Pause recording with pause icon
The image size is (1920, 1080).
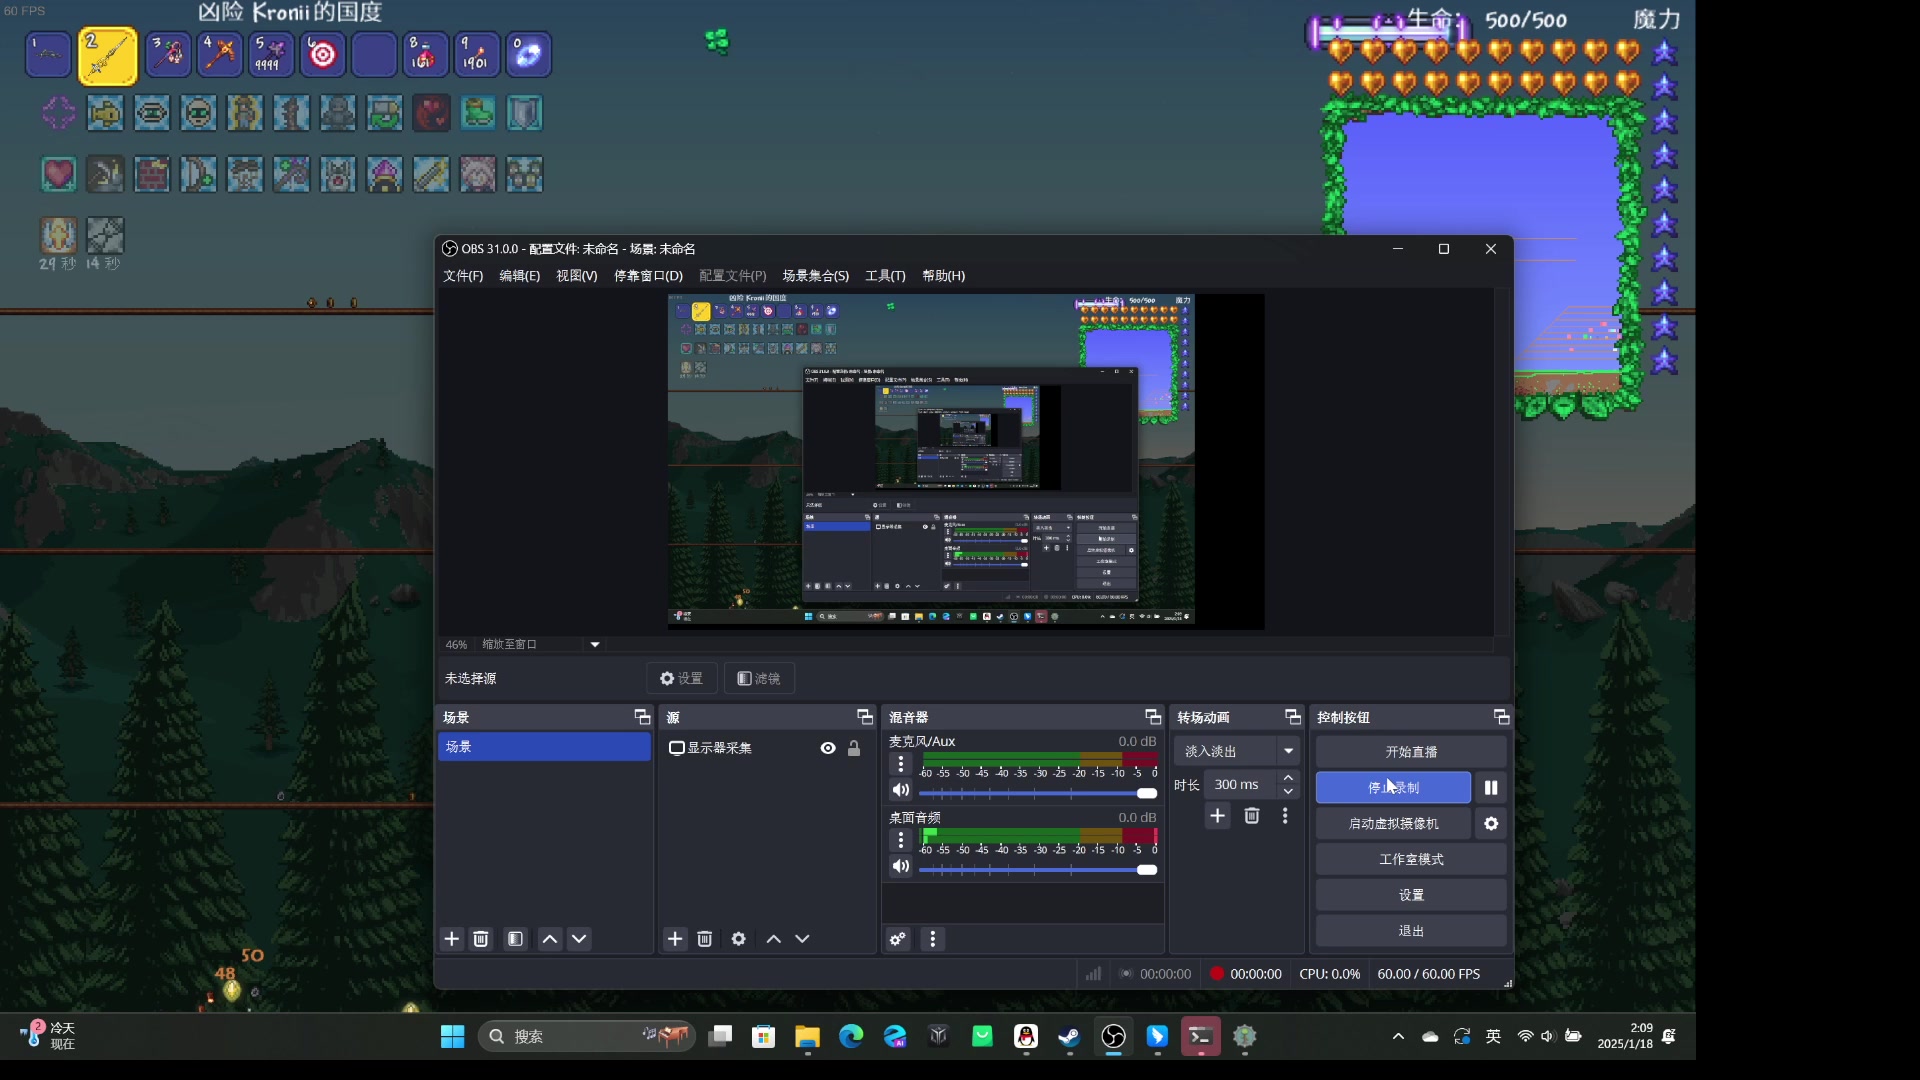click(1491, 788)
